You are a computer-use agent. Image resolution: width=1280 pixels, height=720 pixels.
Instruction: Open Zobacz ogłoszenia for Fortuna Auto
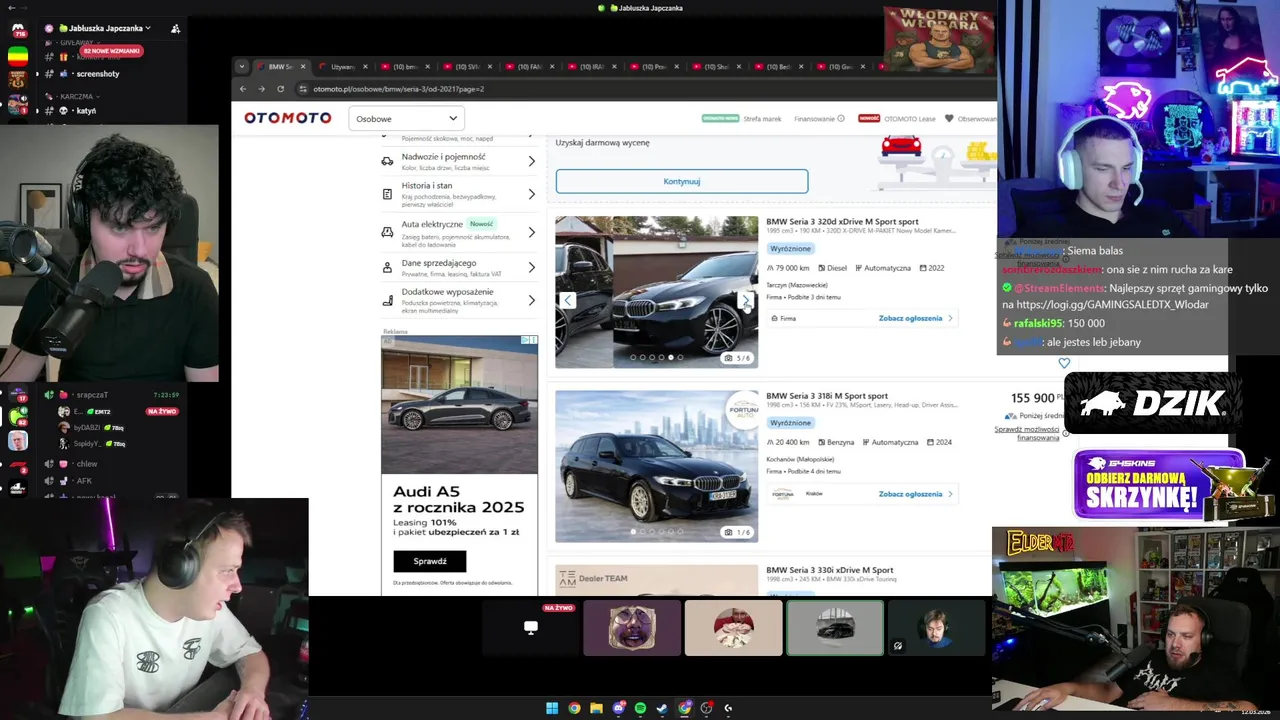coord(915,494)
